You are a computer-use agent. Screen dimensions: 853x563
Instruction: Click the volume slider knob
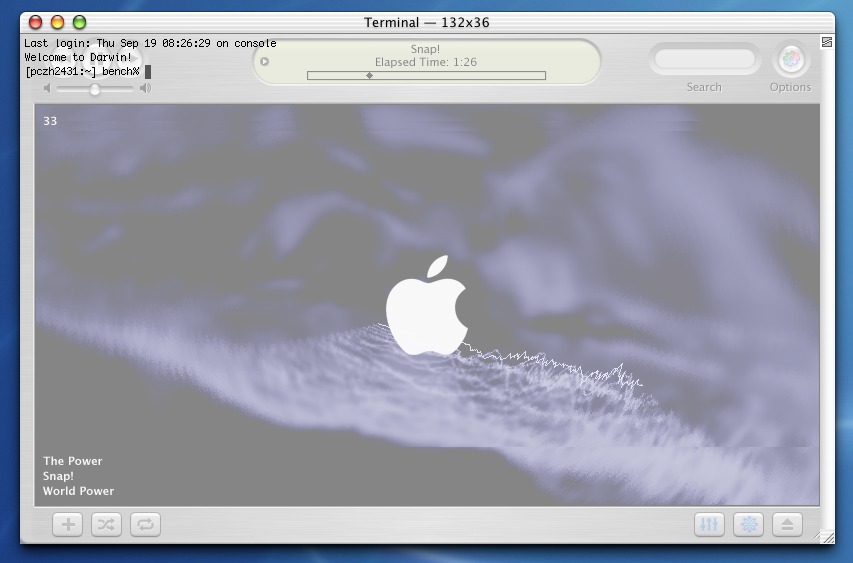[x=95, y=89]
